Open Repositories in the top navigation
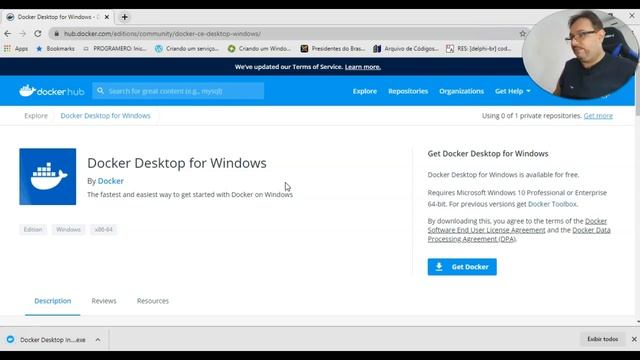 tap(408, 91)
